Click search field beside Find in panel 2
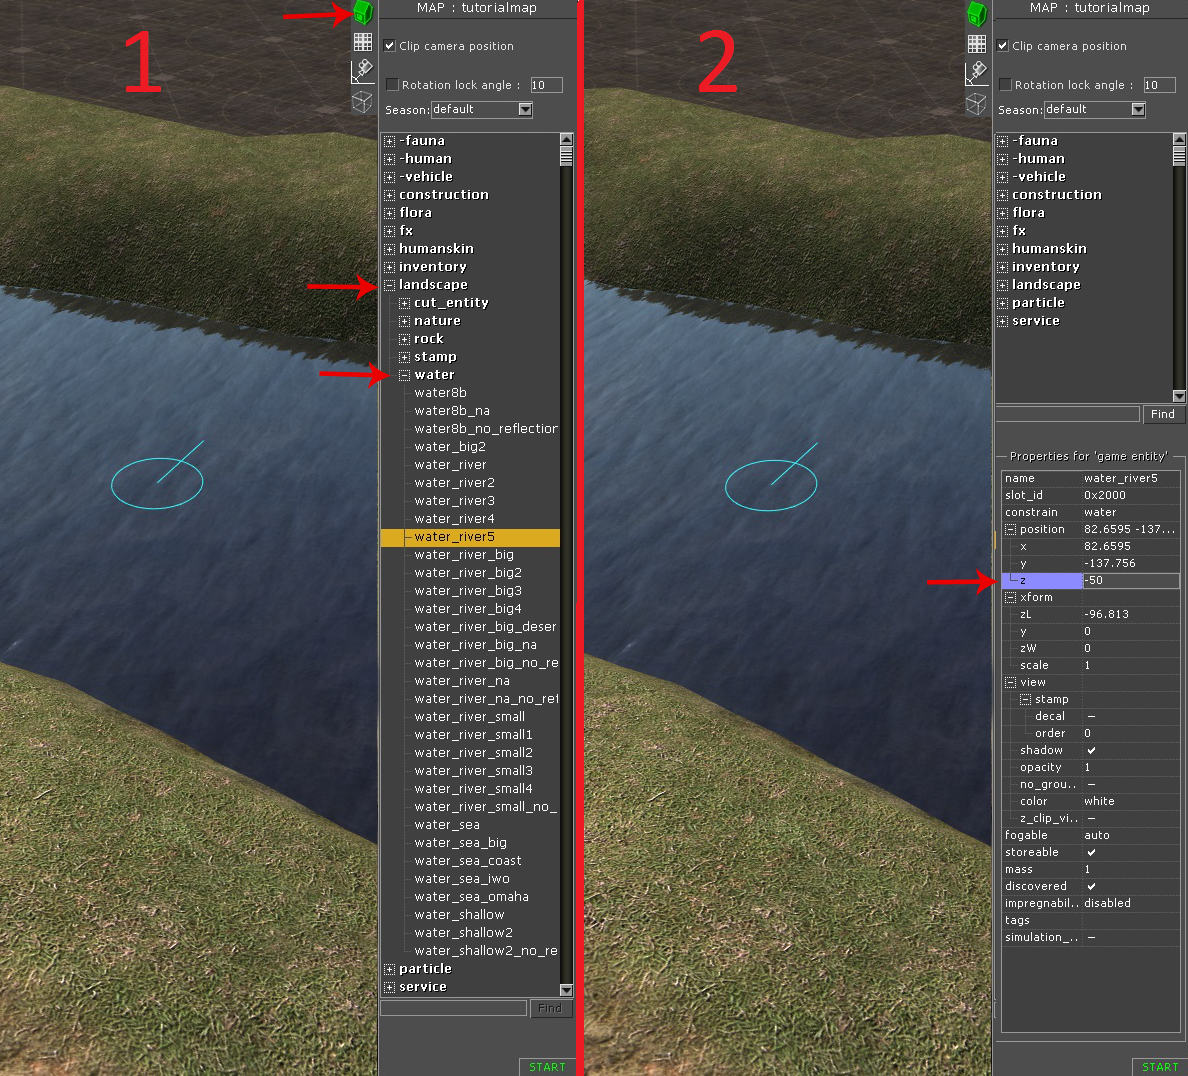Screen dimensions: 1188x1076 [x=1068, y=414]
